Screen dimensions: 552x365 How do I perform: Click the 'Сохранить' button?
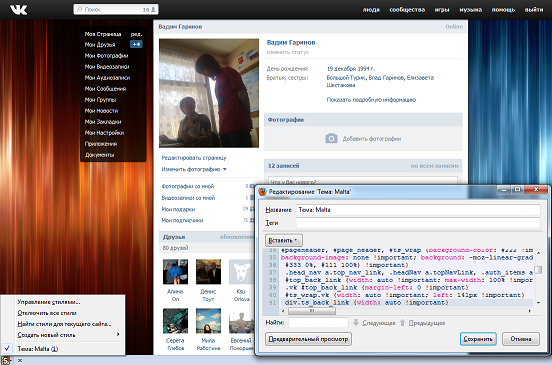point(478,339)
